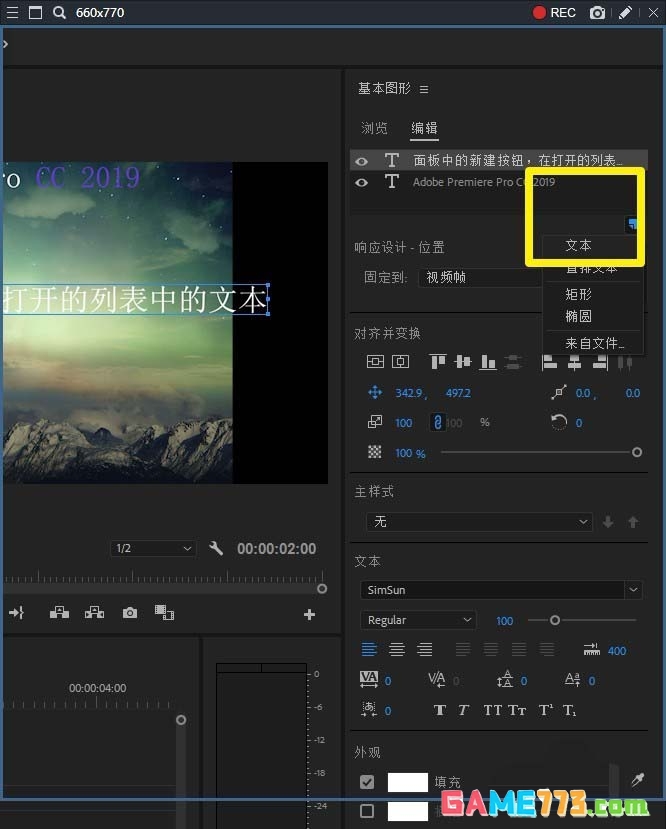Choose 文本 from the new layer menu
Viewport: 666px width, 829px height.
pos(578,245)
